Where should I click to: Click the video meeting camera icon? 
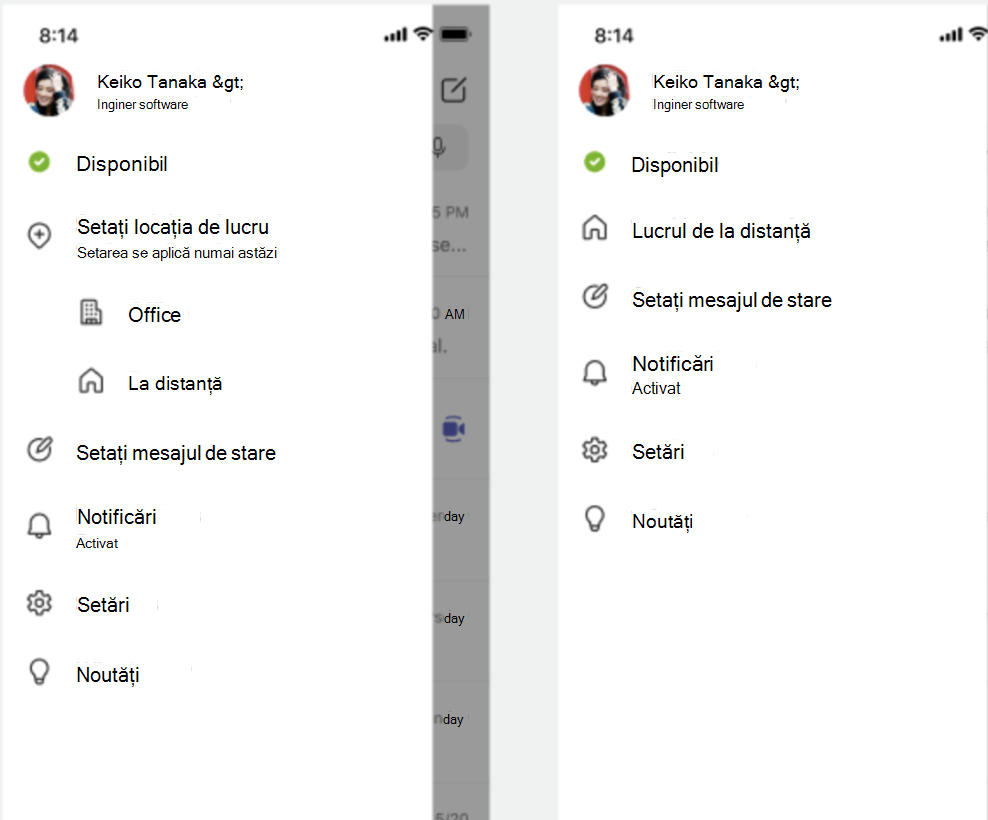pos(454,429)
